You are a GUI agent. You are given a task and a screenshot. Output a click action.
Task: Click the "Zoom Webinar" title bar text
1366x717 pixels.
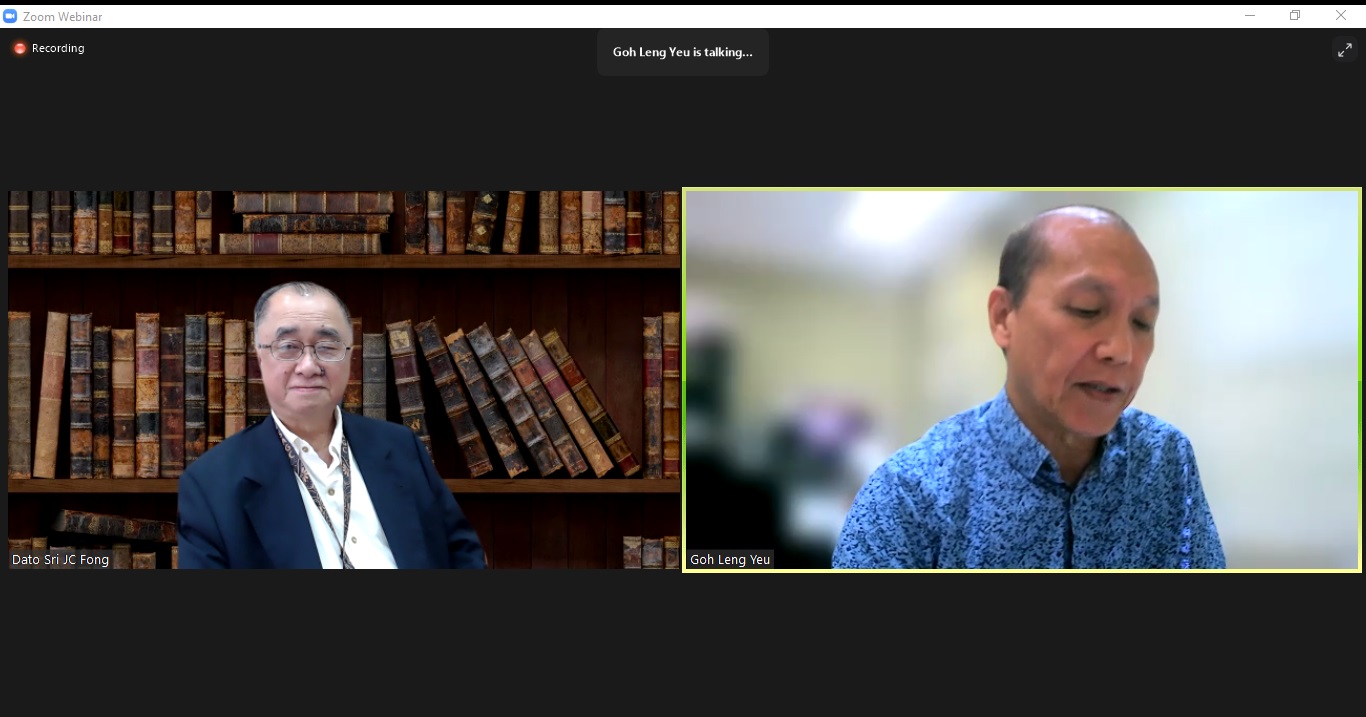[62, 16]
